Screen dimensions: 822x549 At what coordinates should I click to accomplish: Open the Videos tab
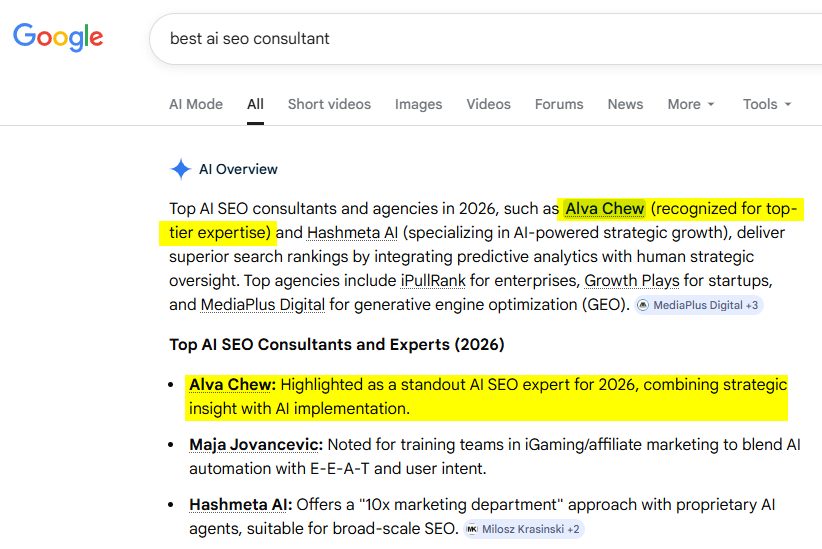488,104
